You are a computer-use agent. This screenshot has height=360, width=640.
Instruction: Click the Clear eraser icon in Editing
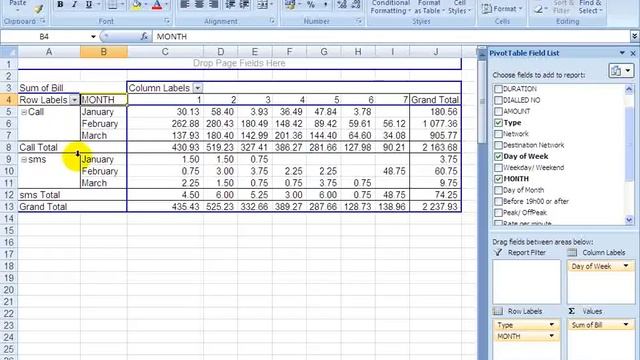coord(538,9)
